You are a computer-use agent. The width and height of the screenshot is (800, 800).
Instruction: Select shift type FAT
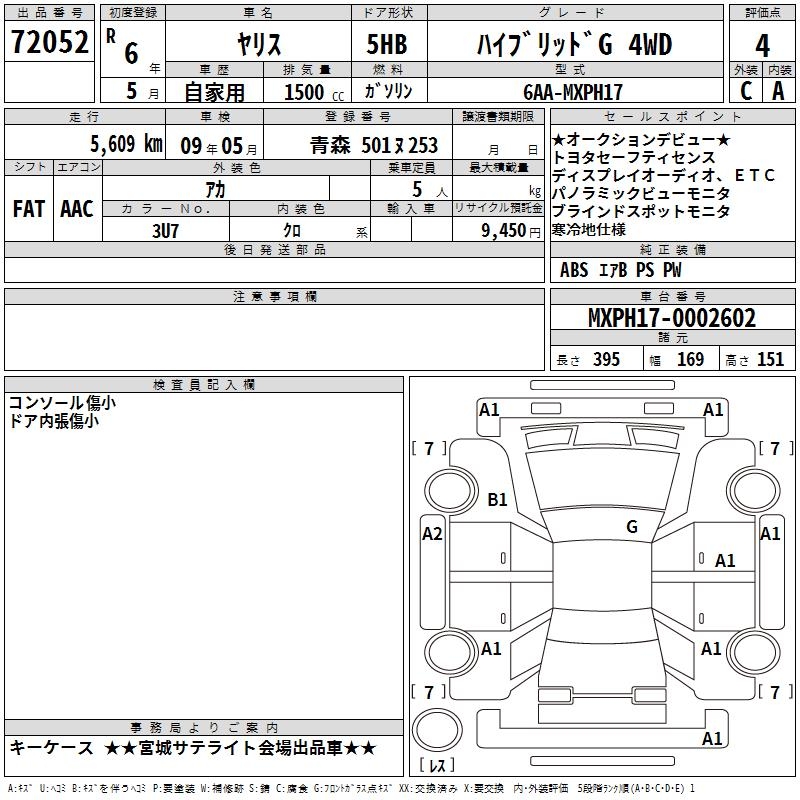coord(29,209)
